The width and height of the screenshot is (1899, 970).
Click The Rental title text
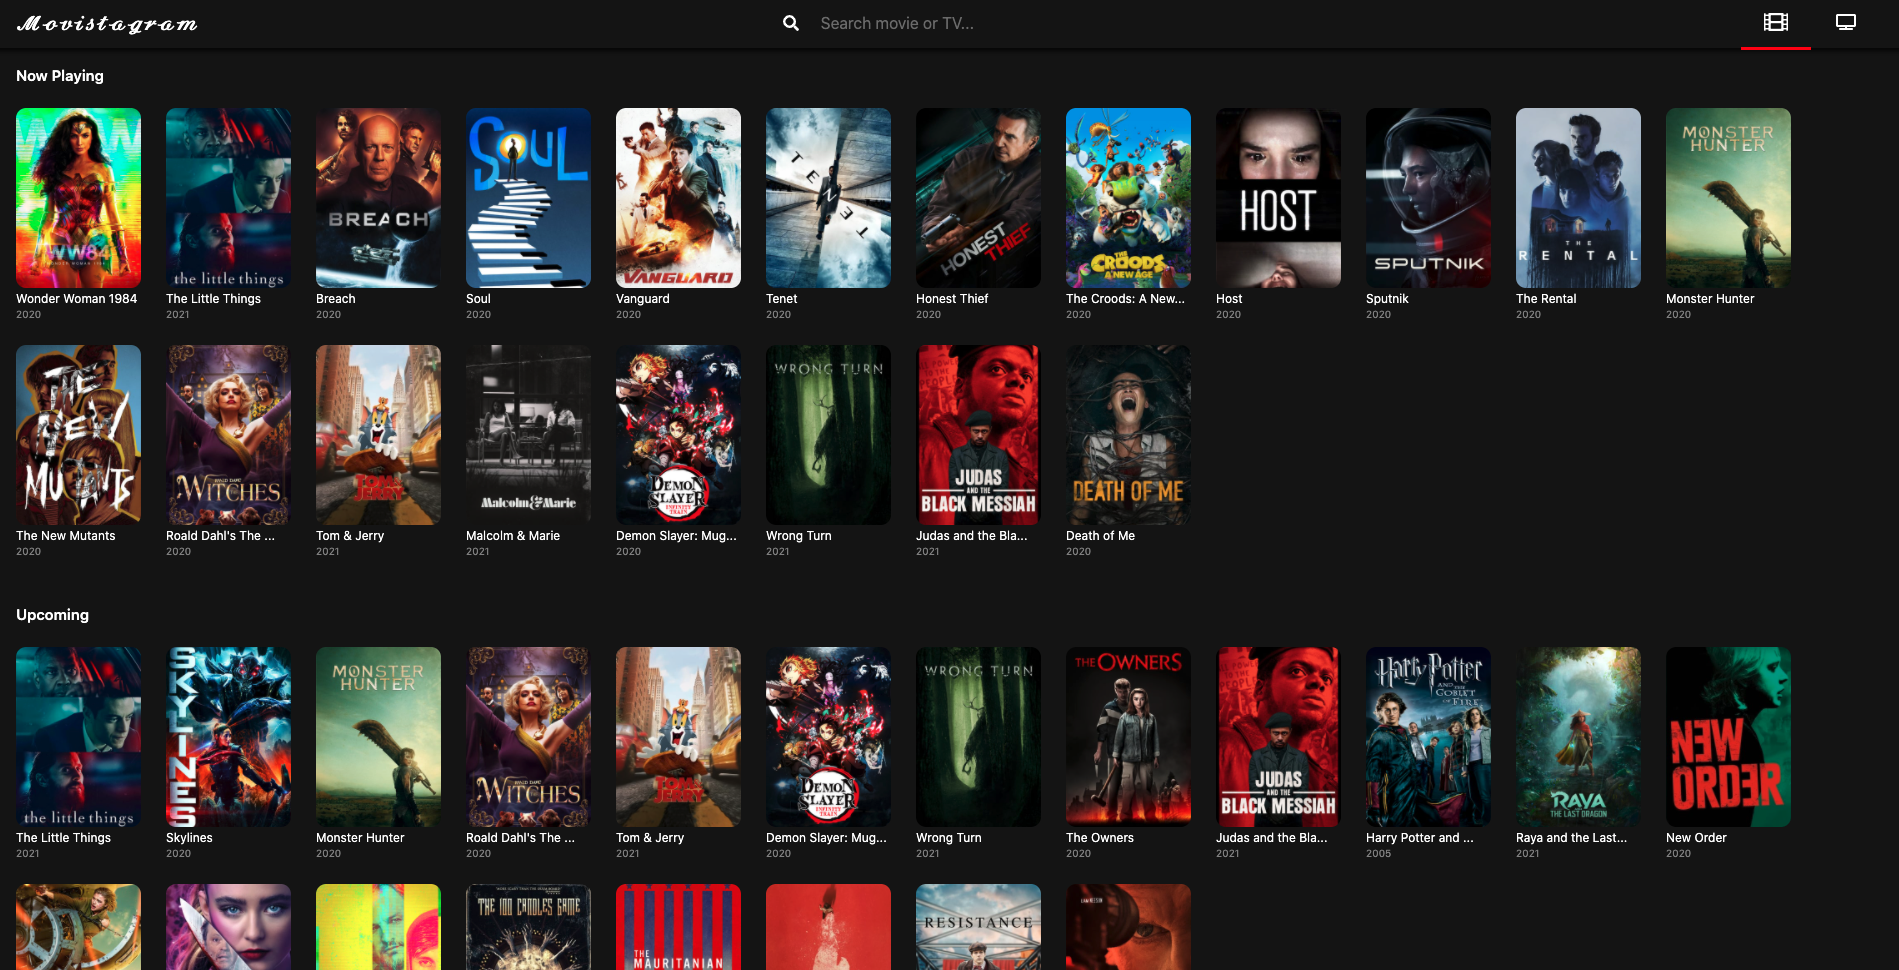click(x=1546, y=299)
